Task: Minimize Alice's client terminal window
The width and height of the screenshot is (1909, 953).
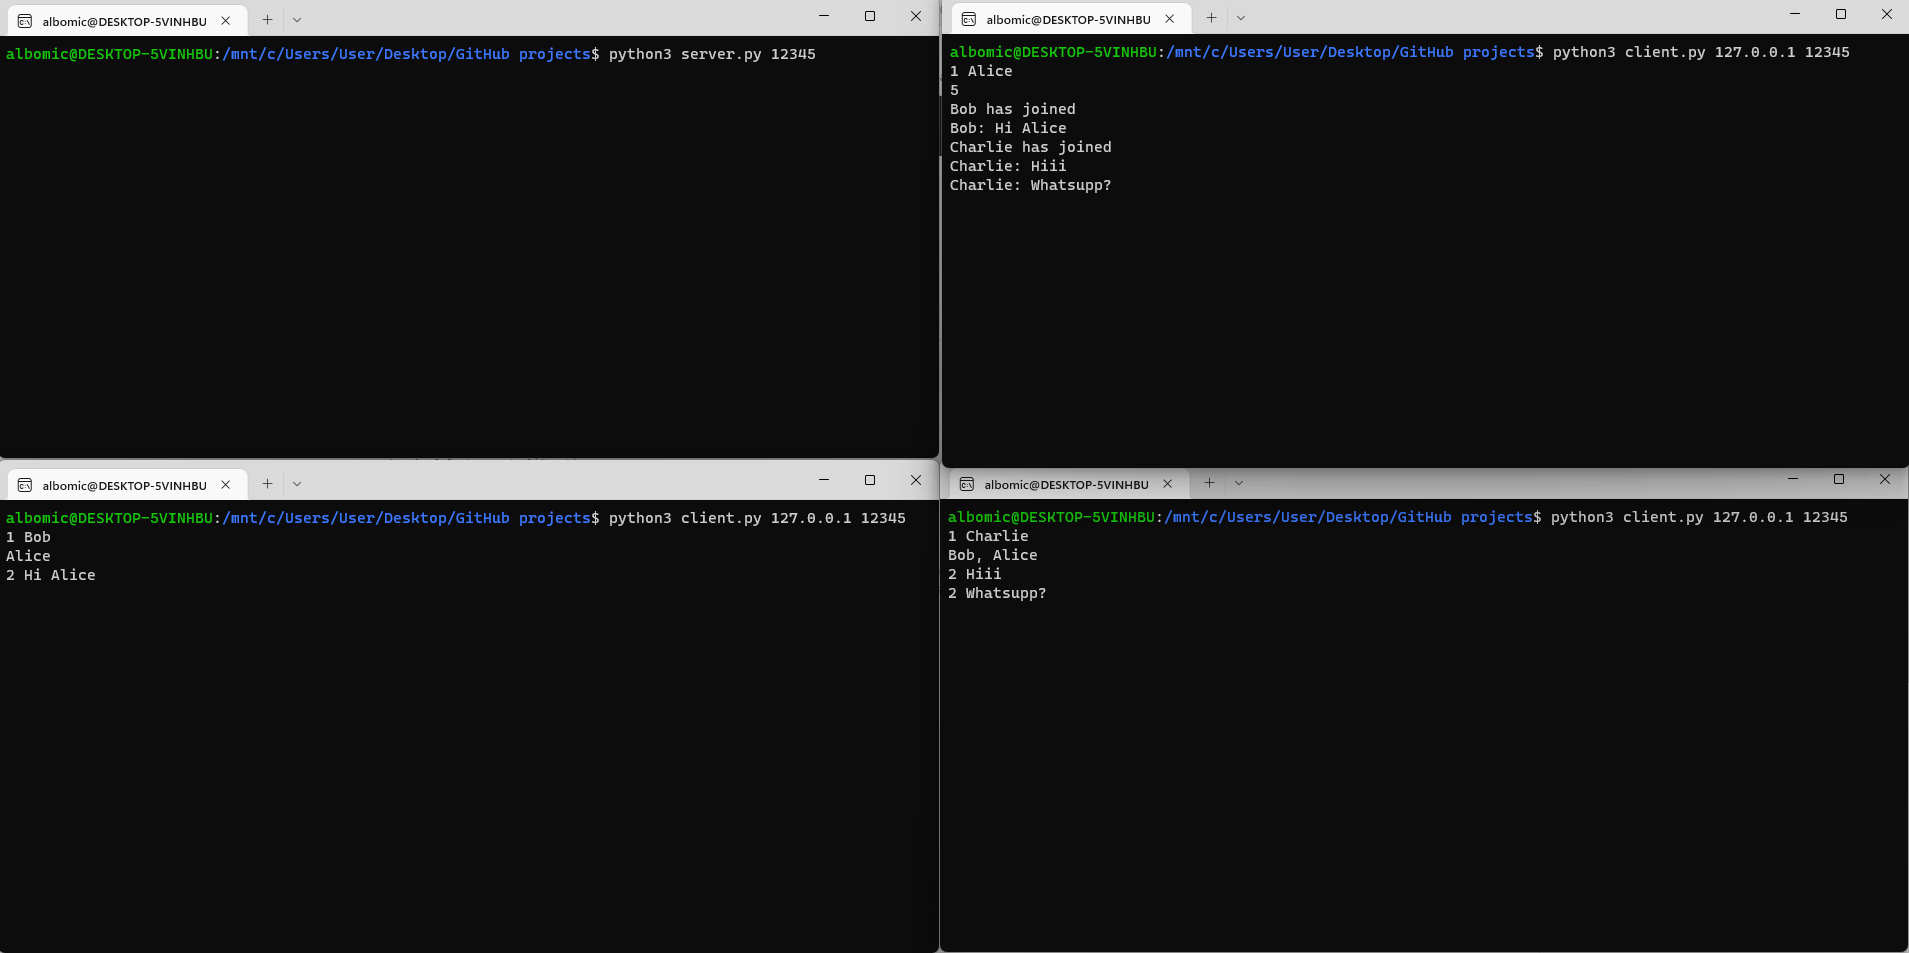Action: (x=1793, y=14)
